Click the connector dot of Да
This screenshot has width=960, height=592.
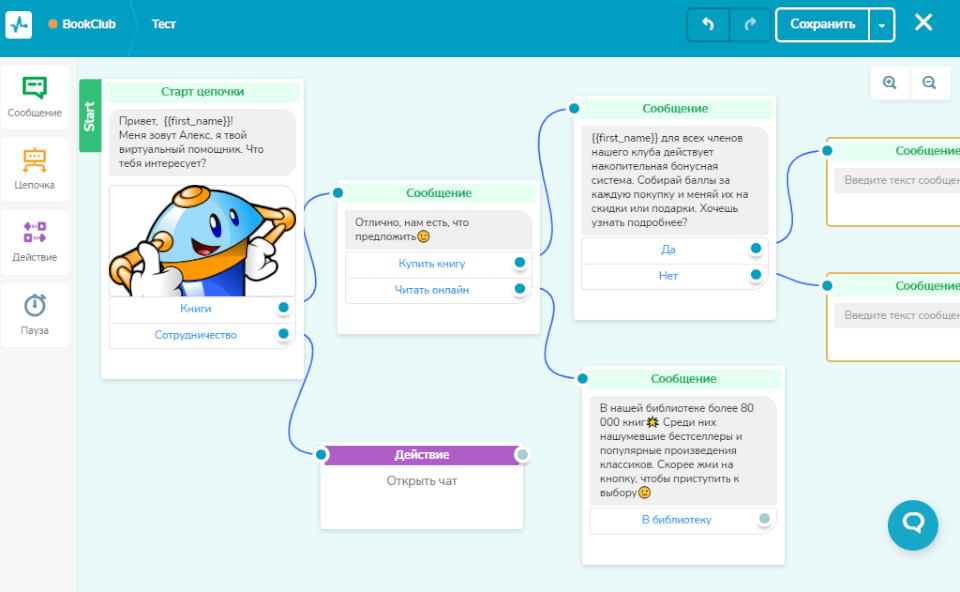click(756, 248)
